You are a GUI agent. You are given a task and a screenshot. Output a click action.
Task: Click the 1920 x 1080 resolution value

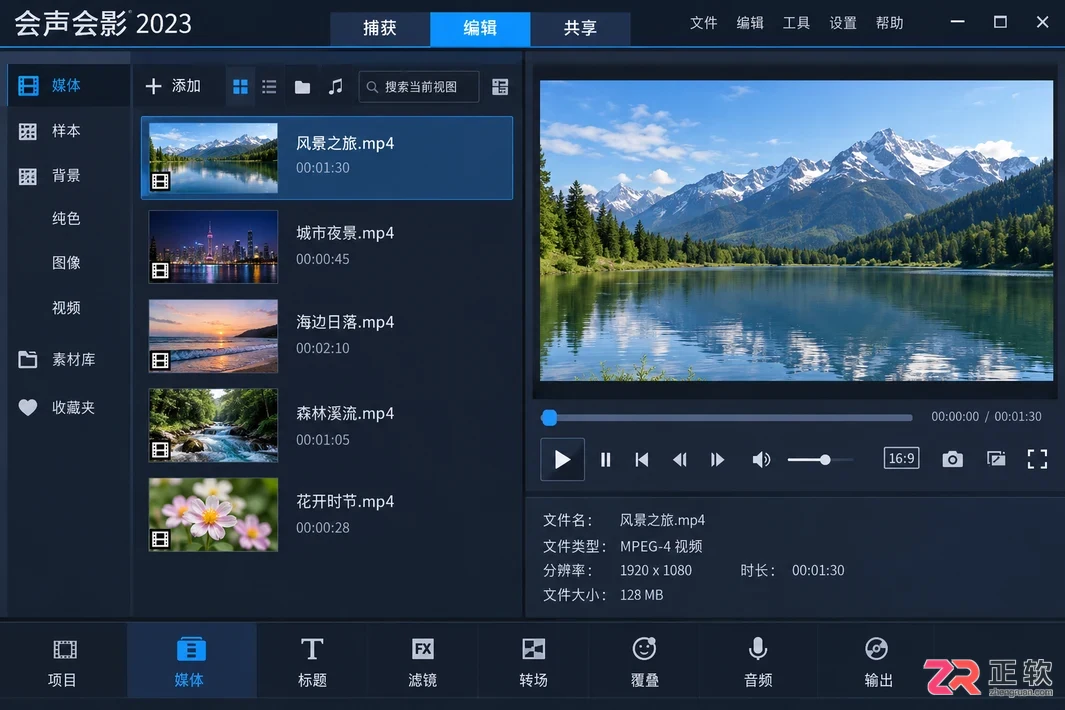point(655,571)
